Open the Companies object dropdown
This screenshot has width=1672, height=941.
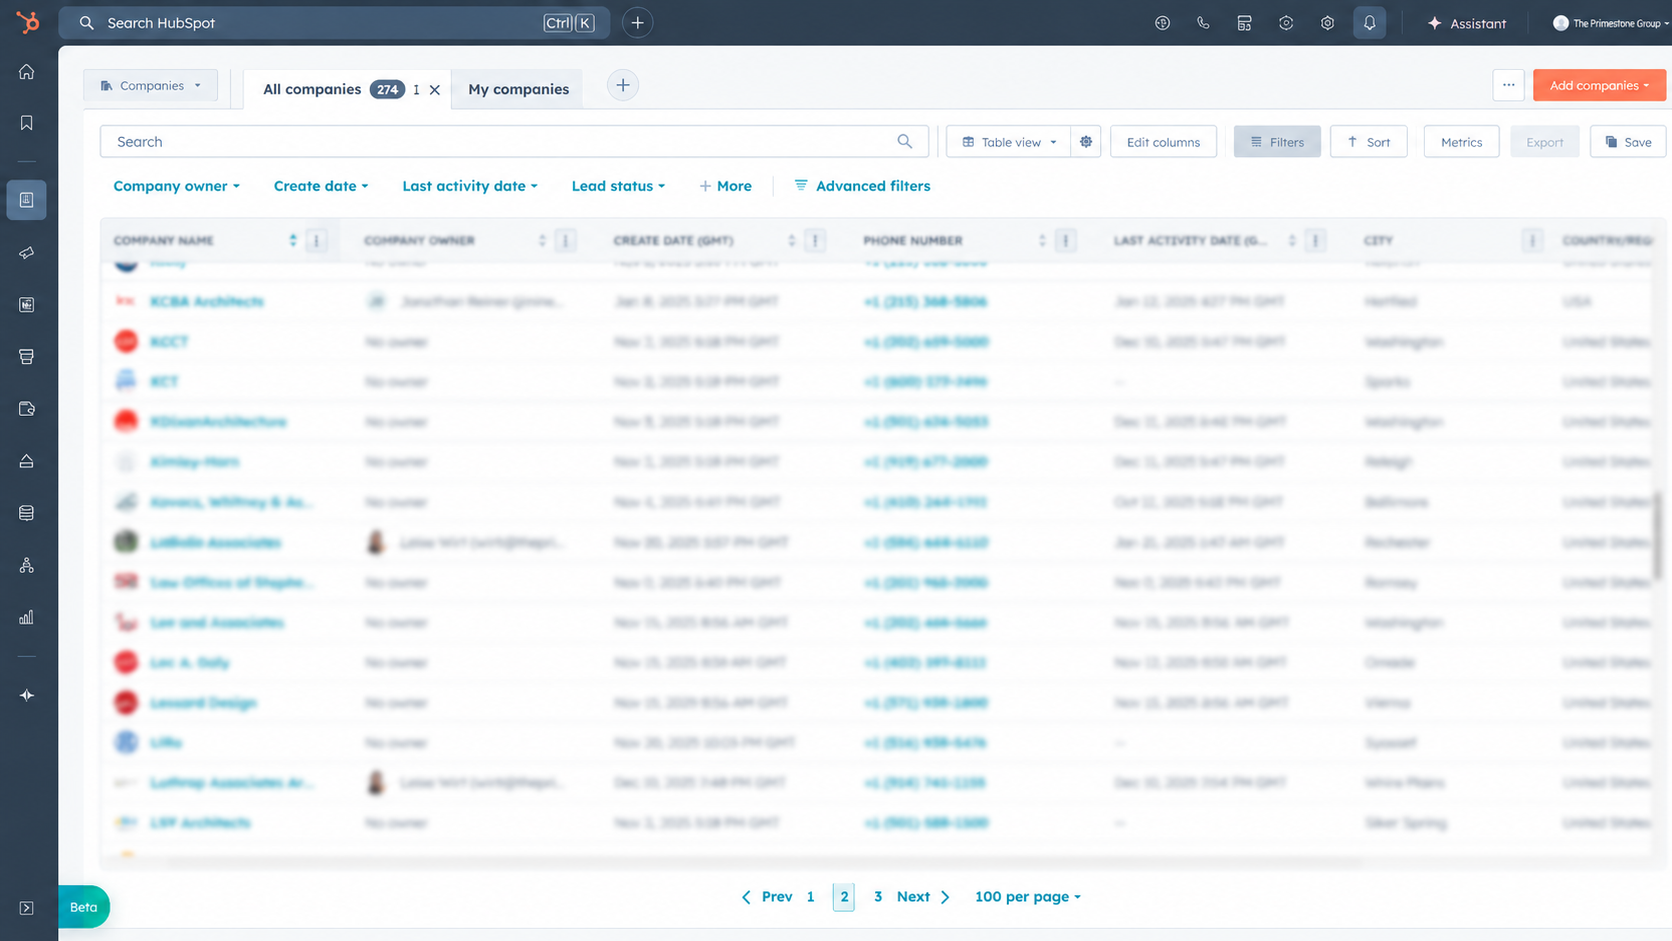coord(151,86)
